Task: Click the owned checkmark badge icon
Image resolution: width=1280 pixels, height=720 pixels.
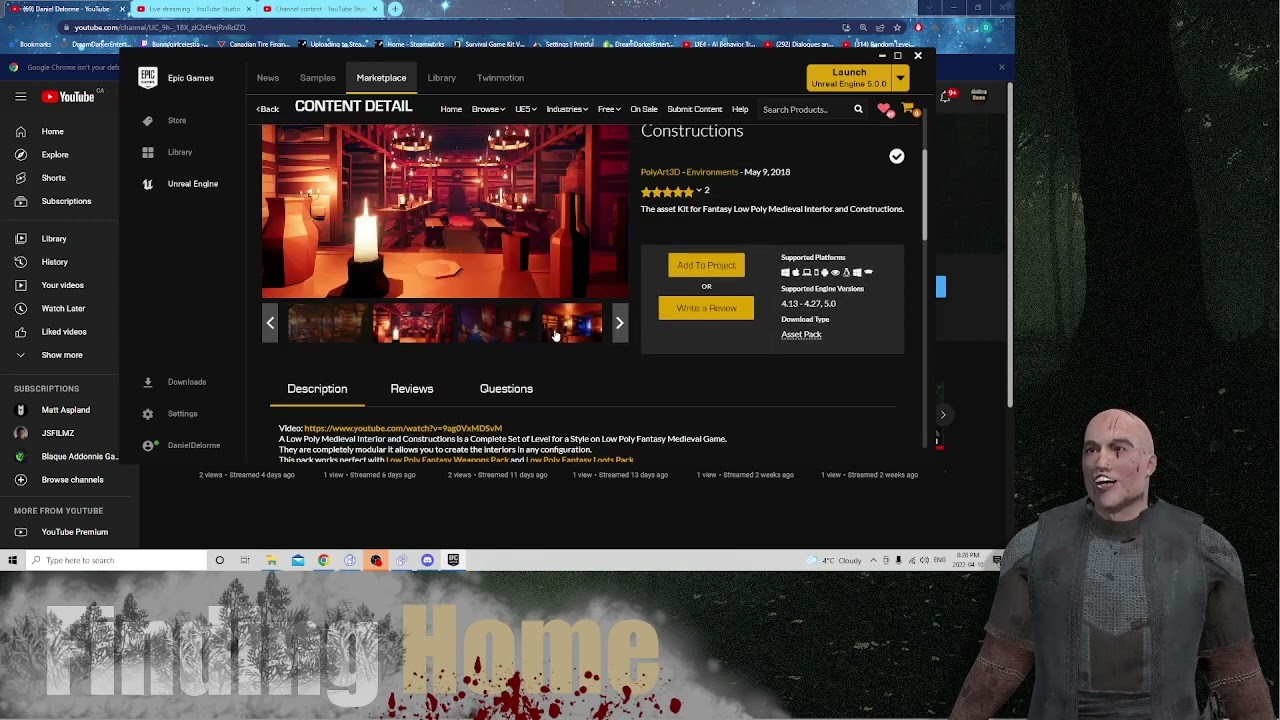Action: pyautogui.click(x=897, y=156)
